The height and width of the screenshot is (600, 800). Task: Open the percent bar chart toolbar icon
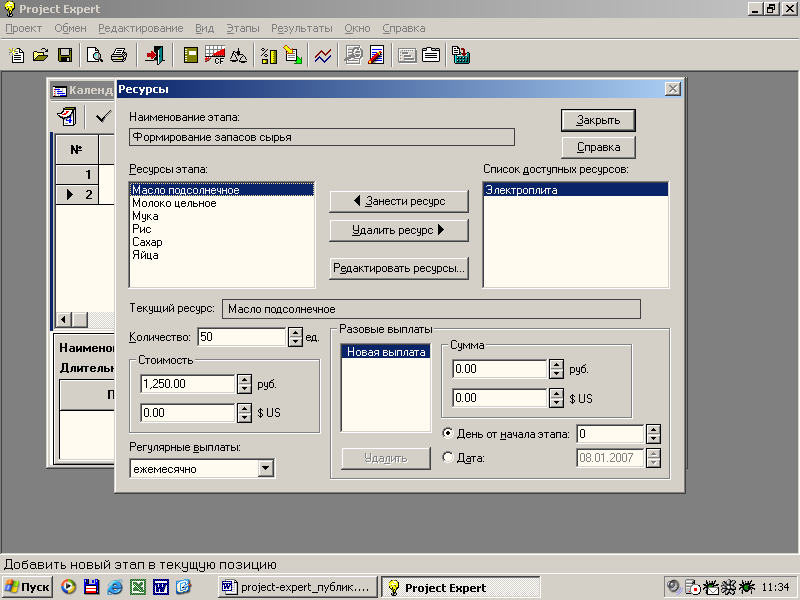click(x=269, y=55)
